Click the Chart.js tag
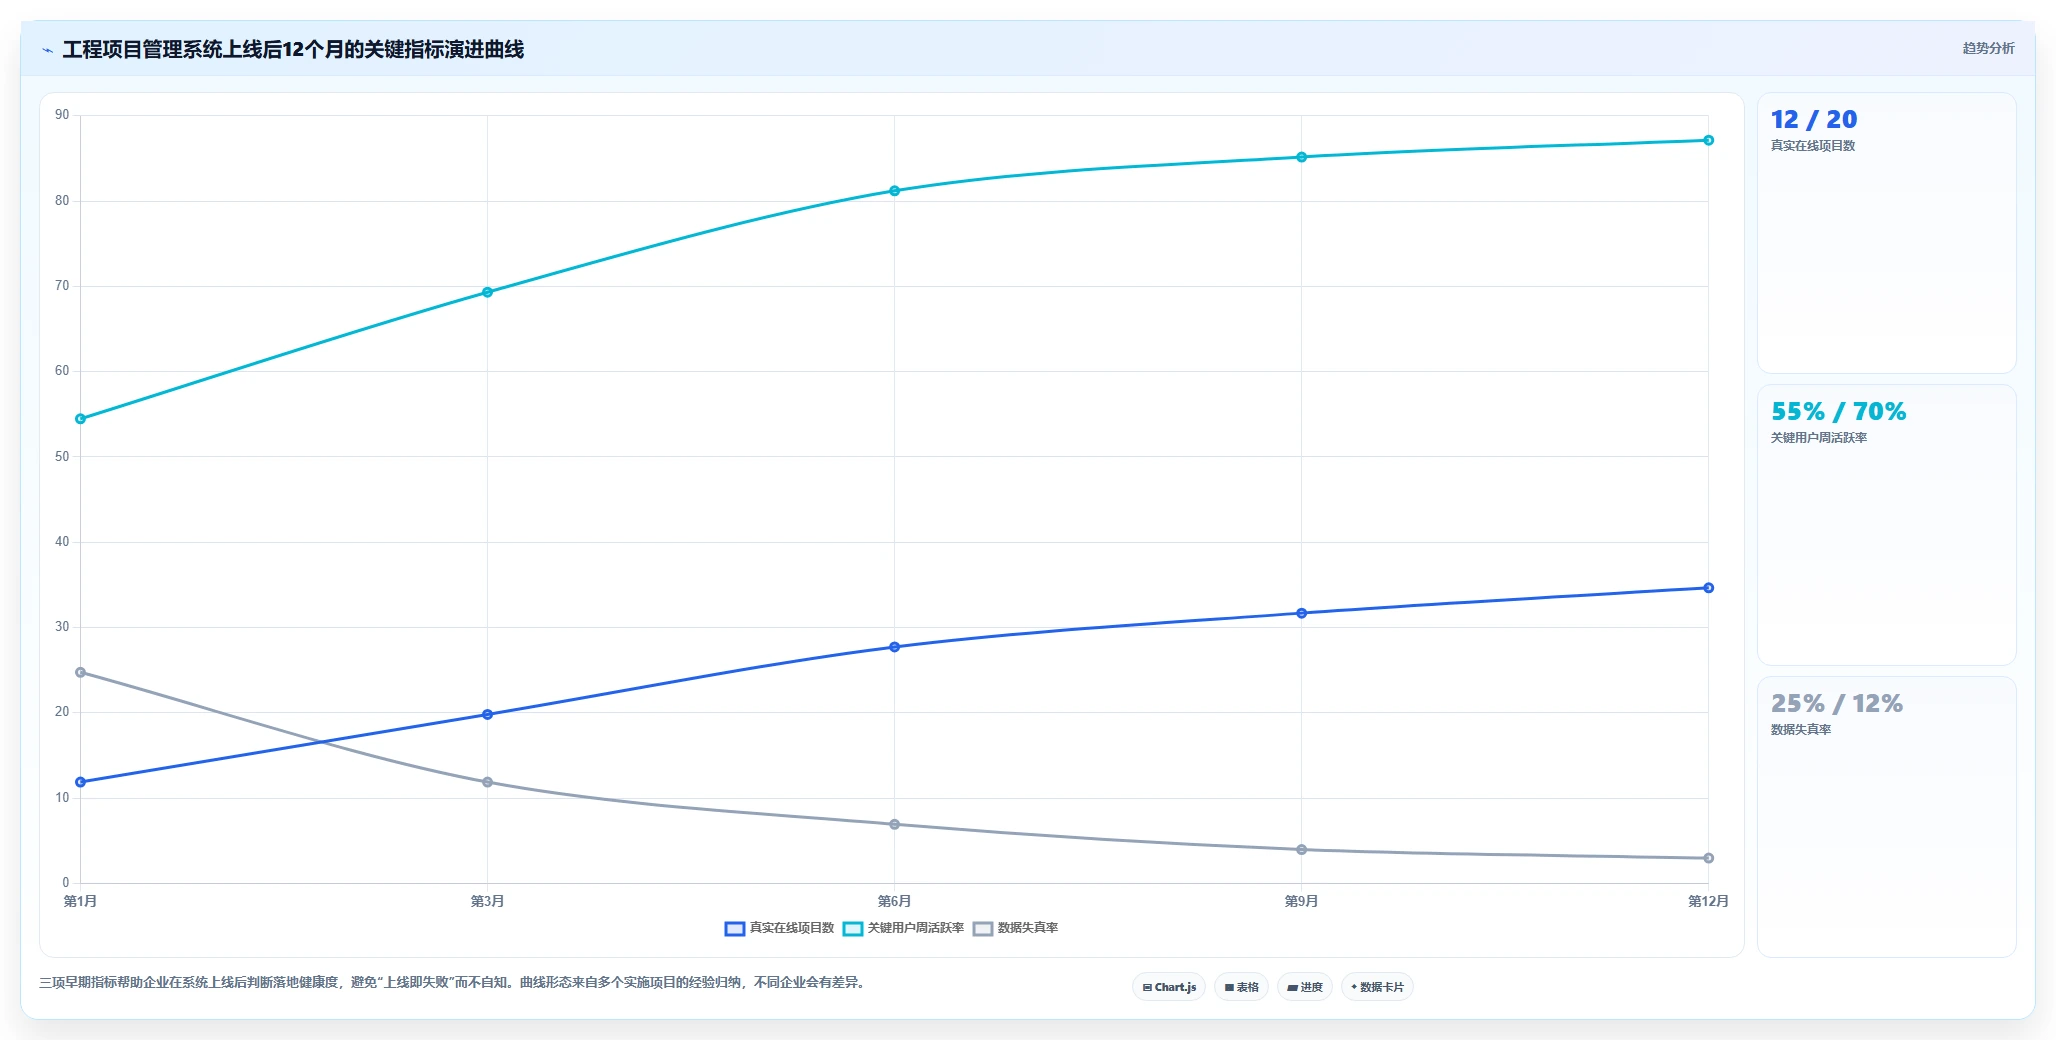 click(x=1169, y=987)
